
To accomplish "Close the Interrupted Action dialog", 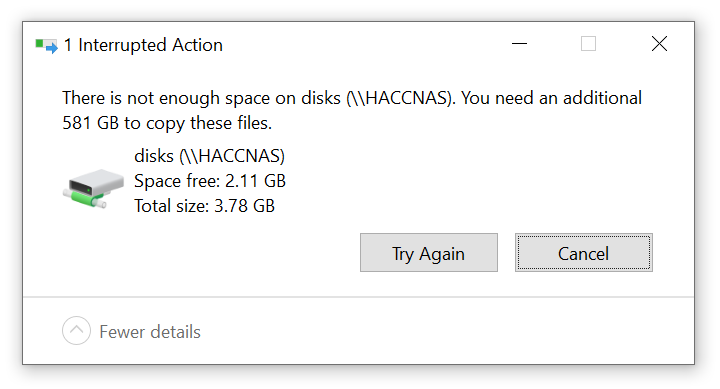I will point(659,44).
